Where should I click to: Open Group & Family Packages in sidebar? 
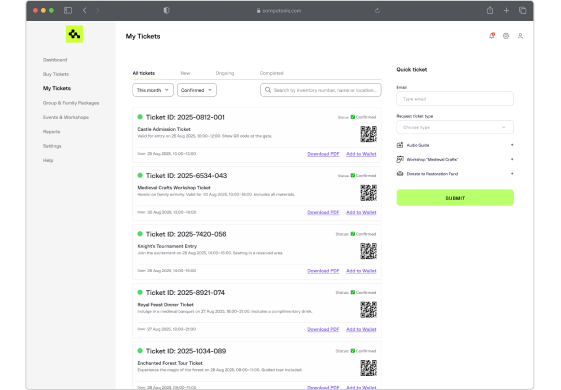coord(71,103)
